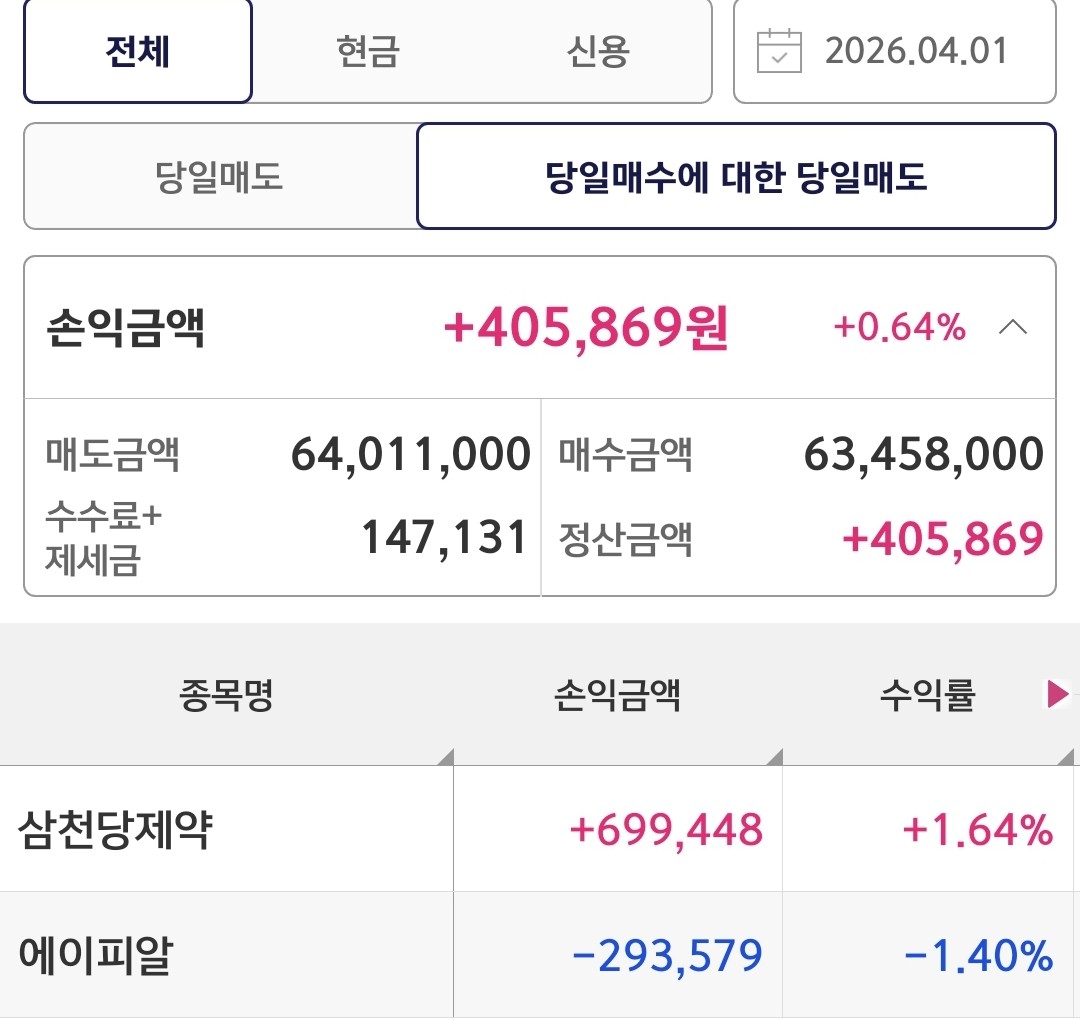Screen dimensions: 1080x1020
Task: Select 당일매수에 대한 당일매도 option
Action: pos(736,177)
